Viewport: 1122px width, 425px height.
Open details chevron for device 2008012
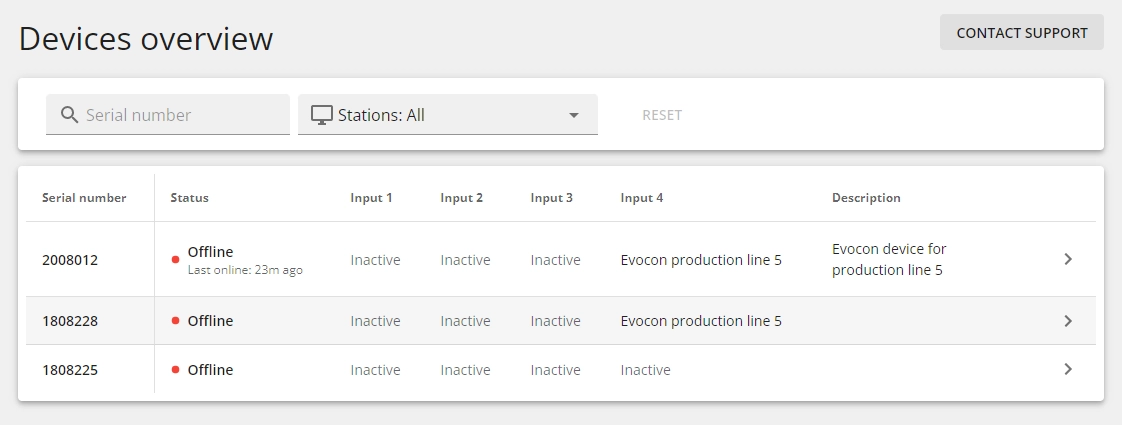tap(1068, 259)
